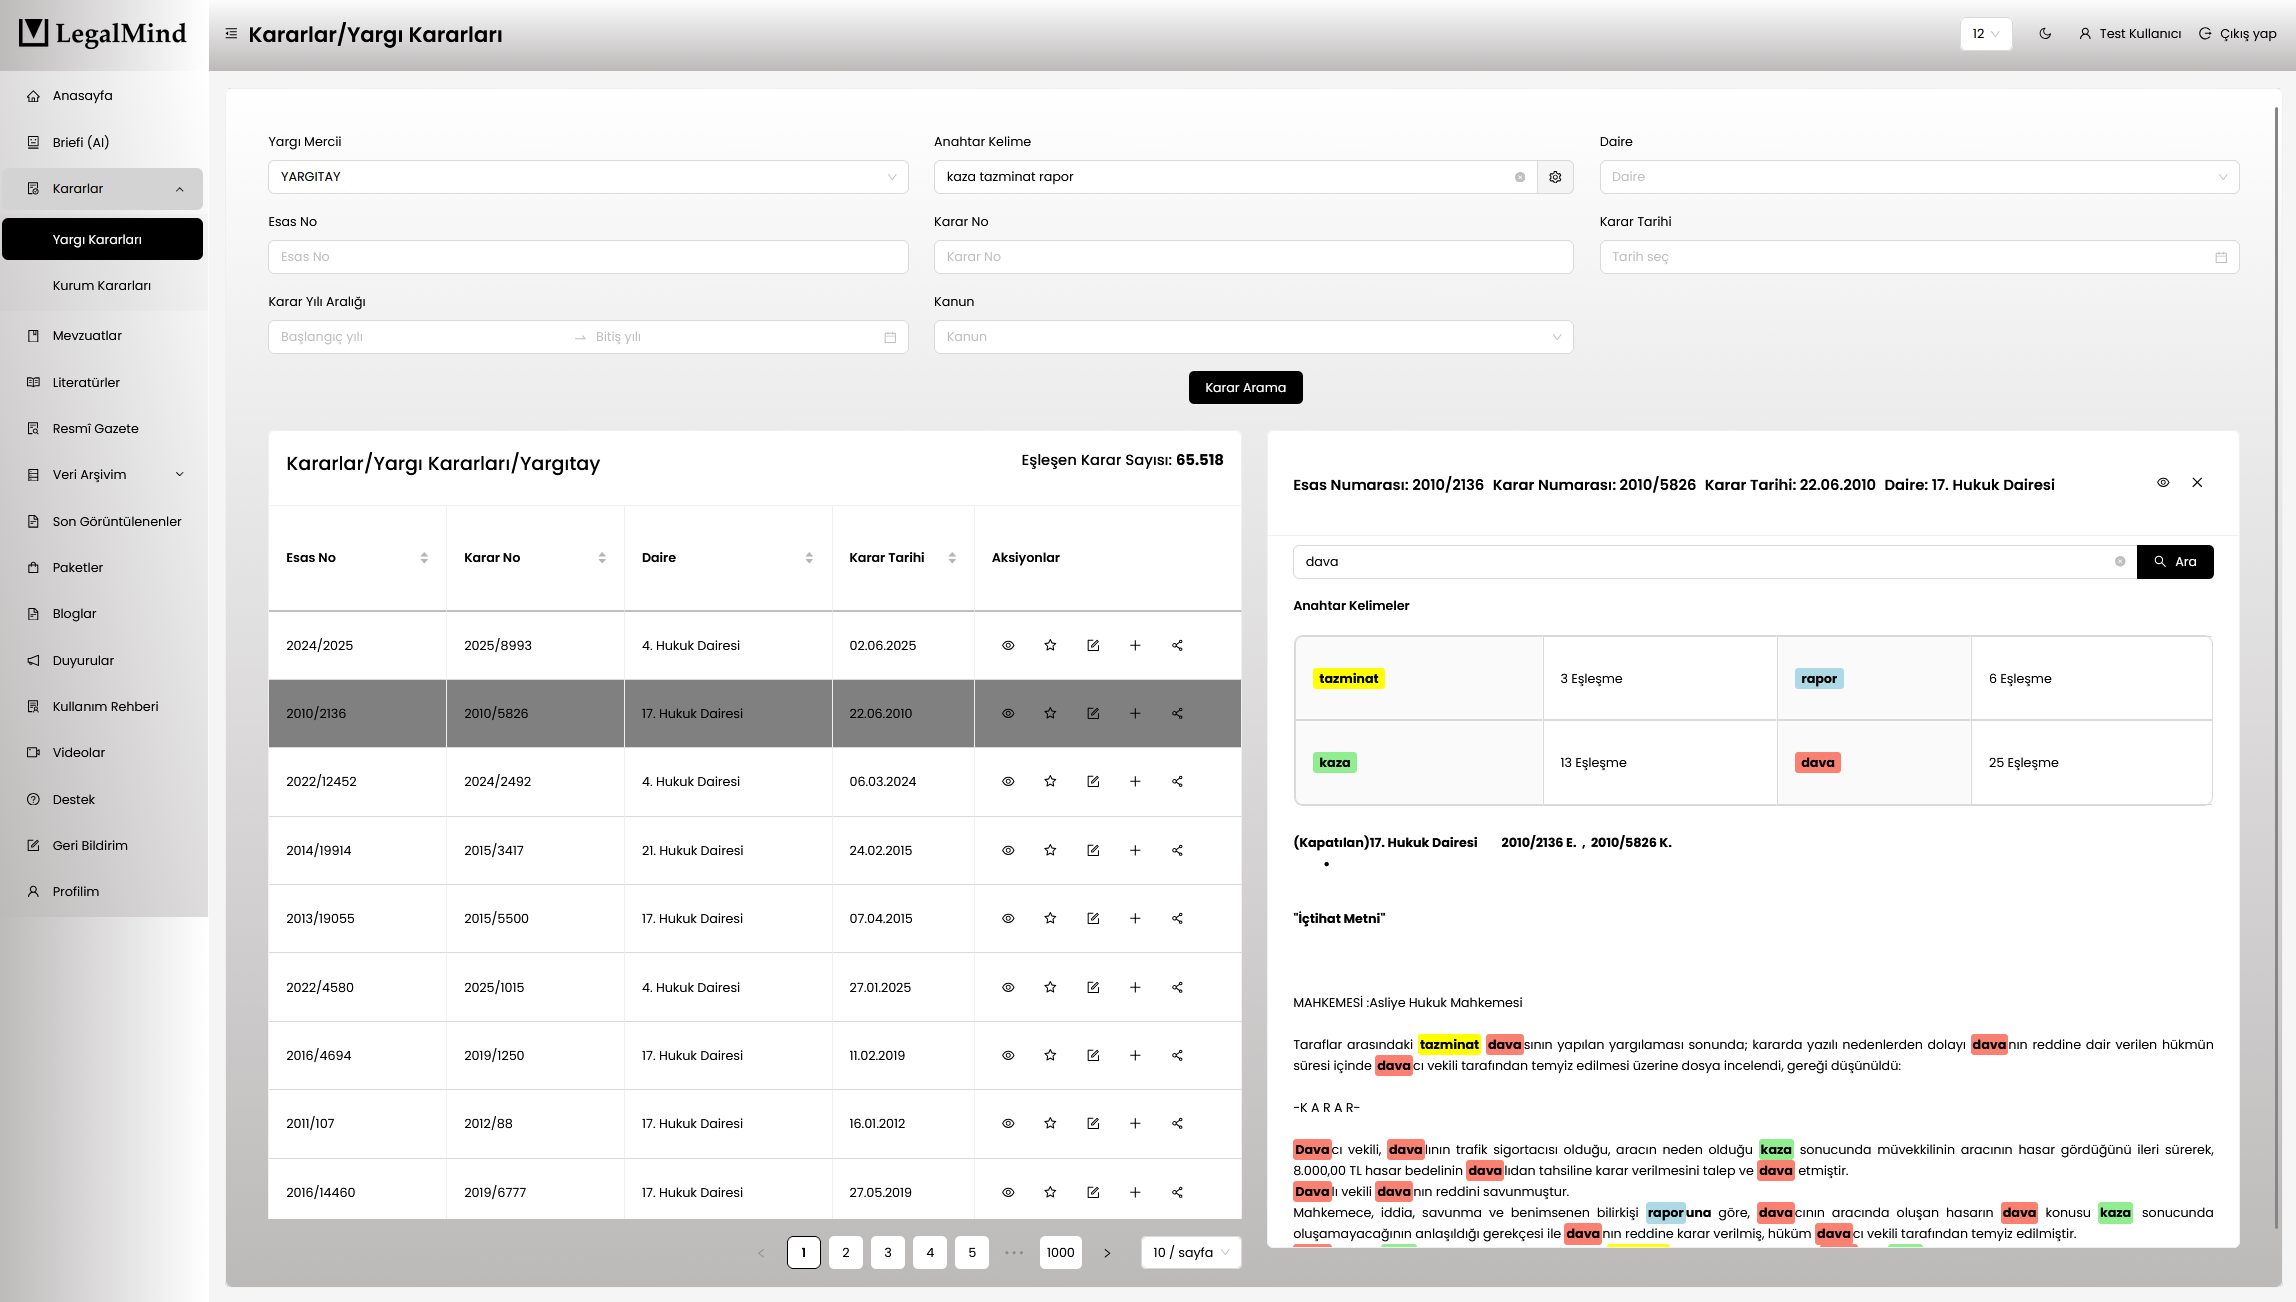Open calendar icon in Karar Tarihi field

[x=2221, y=257]
